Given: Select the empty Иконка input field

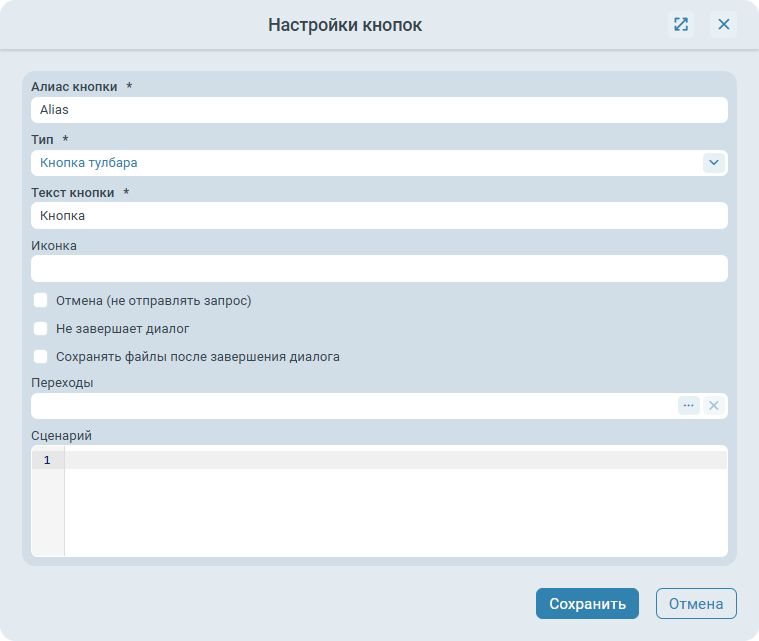Looking at the screenshot, I should [378, 268].
